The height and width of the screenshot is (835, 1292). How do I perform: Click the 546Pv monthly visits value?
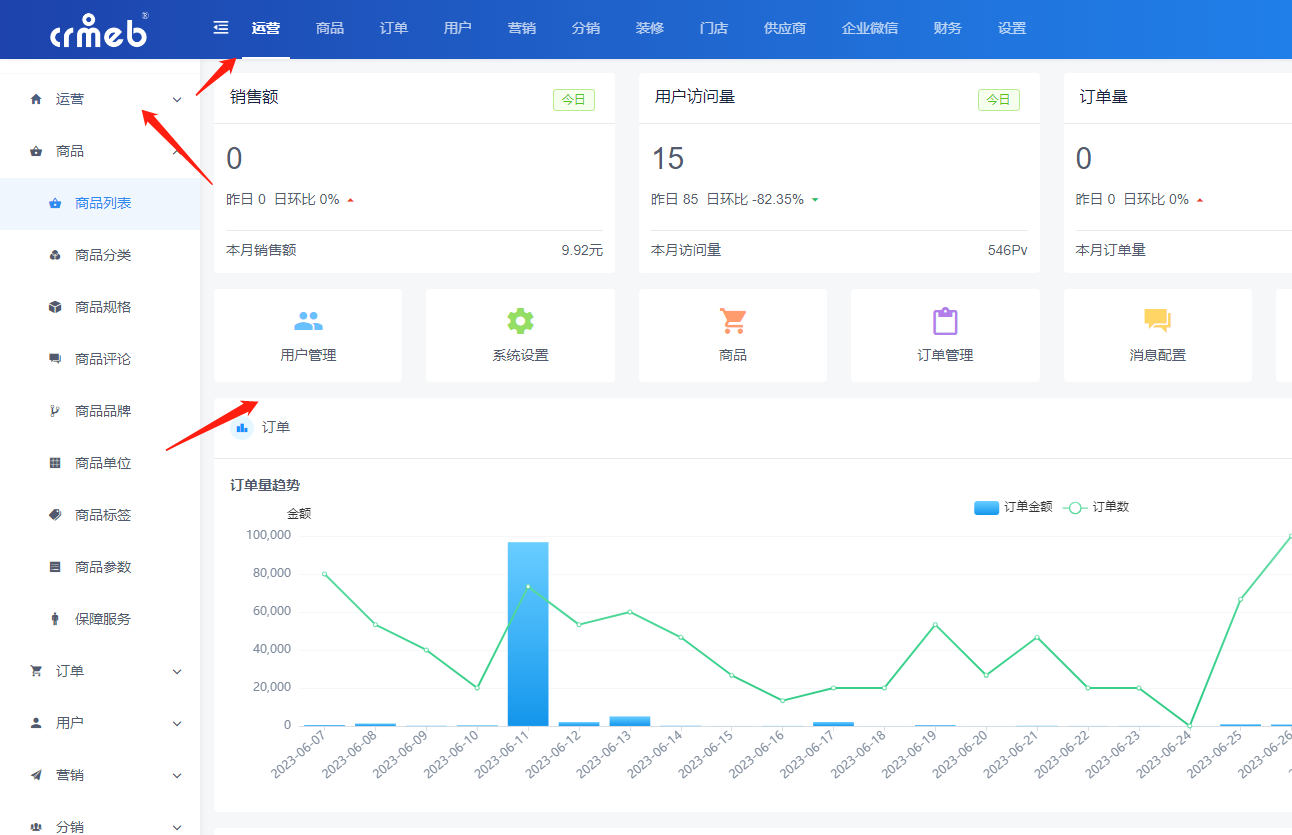1008,250
